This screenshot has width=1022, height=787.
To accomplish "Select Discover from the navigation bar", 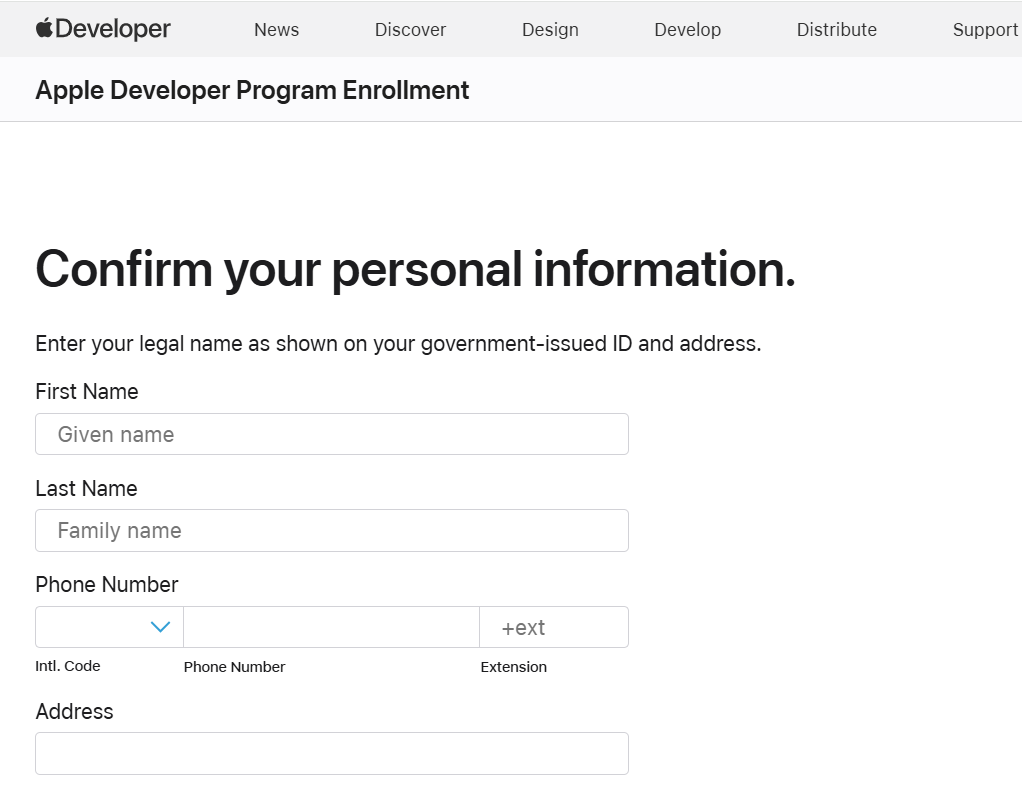I will click(410, 30).
